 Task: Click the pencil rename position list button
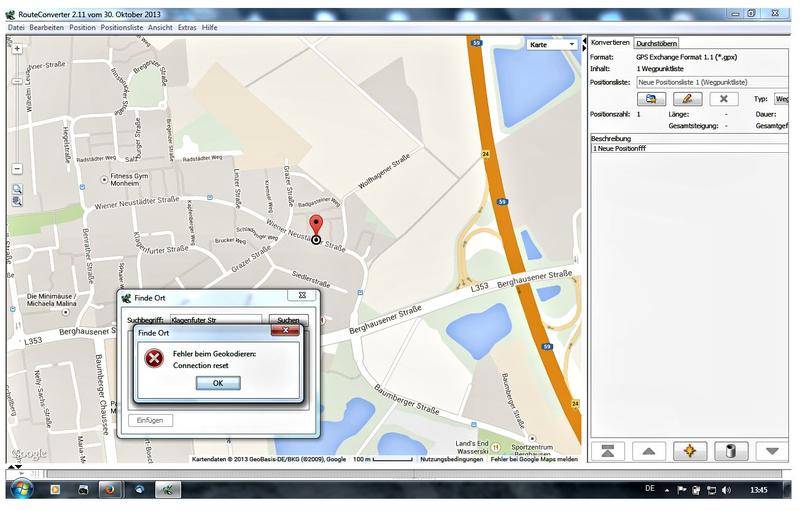pyautogui.click(x=687, y=98)
